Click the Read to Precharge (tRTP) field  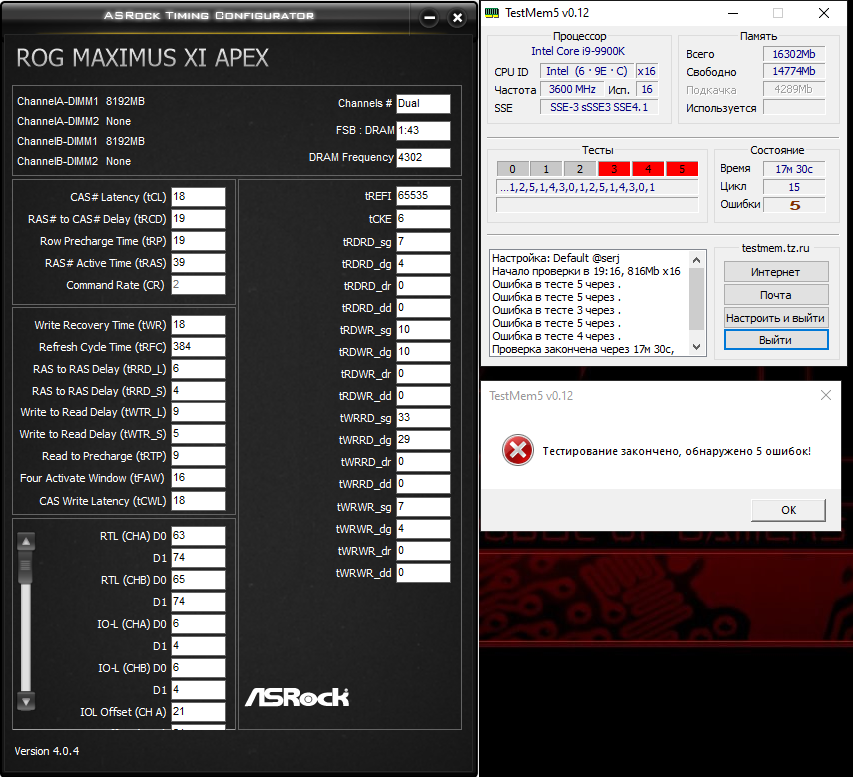[x=198, y=456]
